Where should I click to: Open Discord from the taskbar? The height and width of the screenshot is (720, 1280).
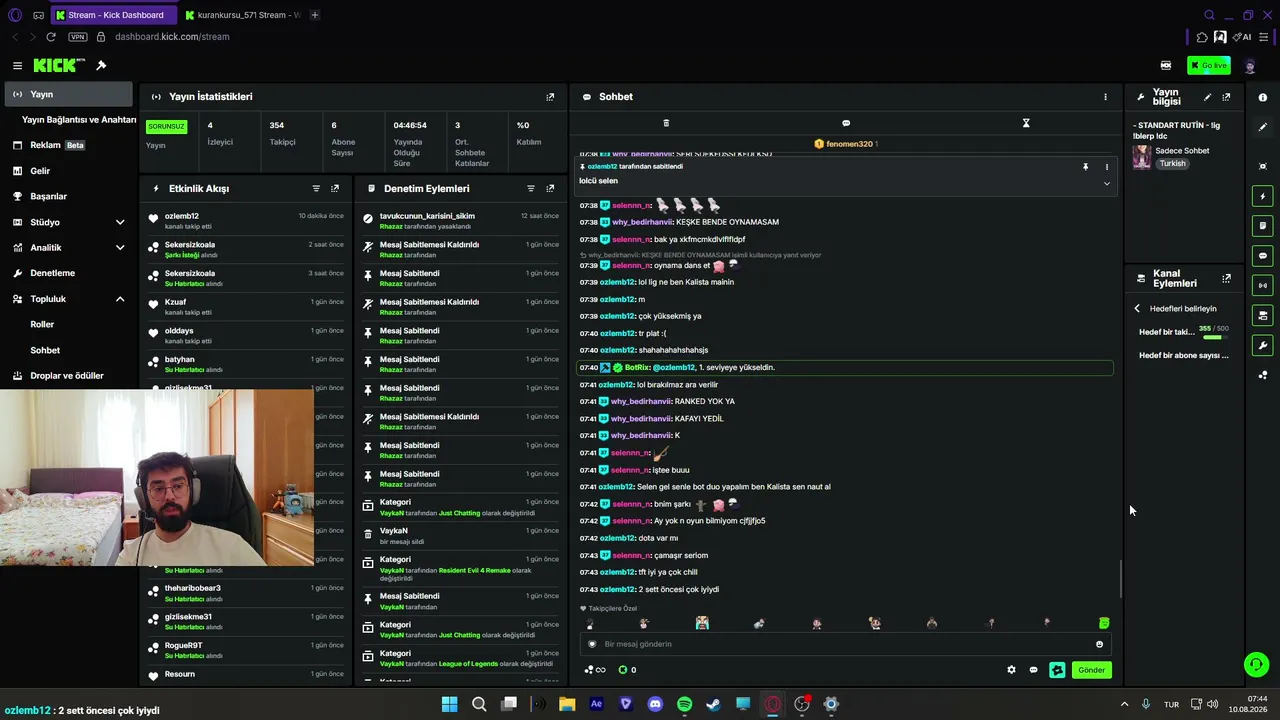(x=655, y=704)
